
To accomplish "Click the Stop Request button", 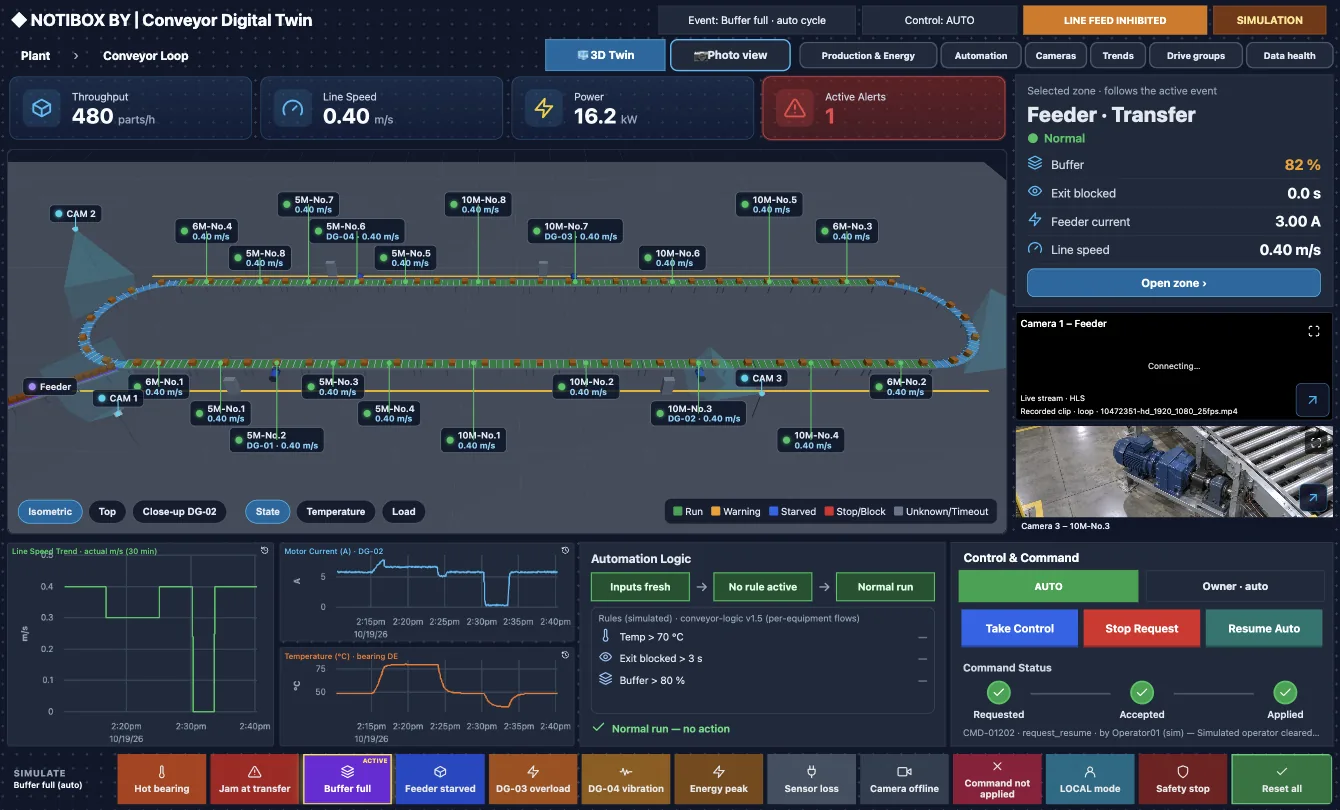I will tap(1141, 628).
